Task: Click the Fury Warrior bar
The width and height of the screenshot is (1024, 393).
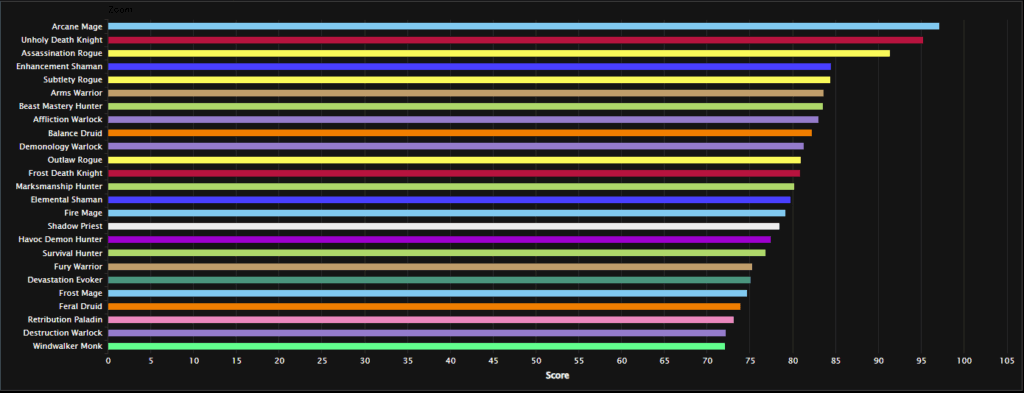Action: (430, 266)
